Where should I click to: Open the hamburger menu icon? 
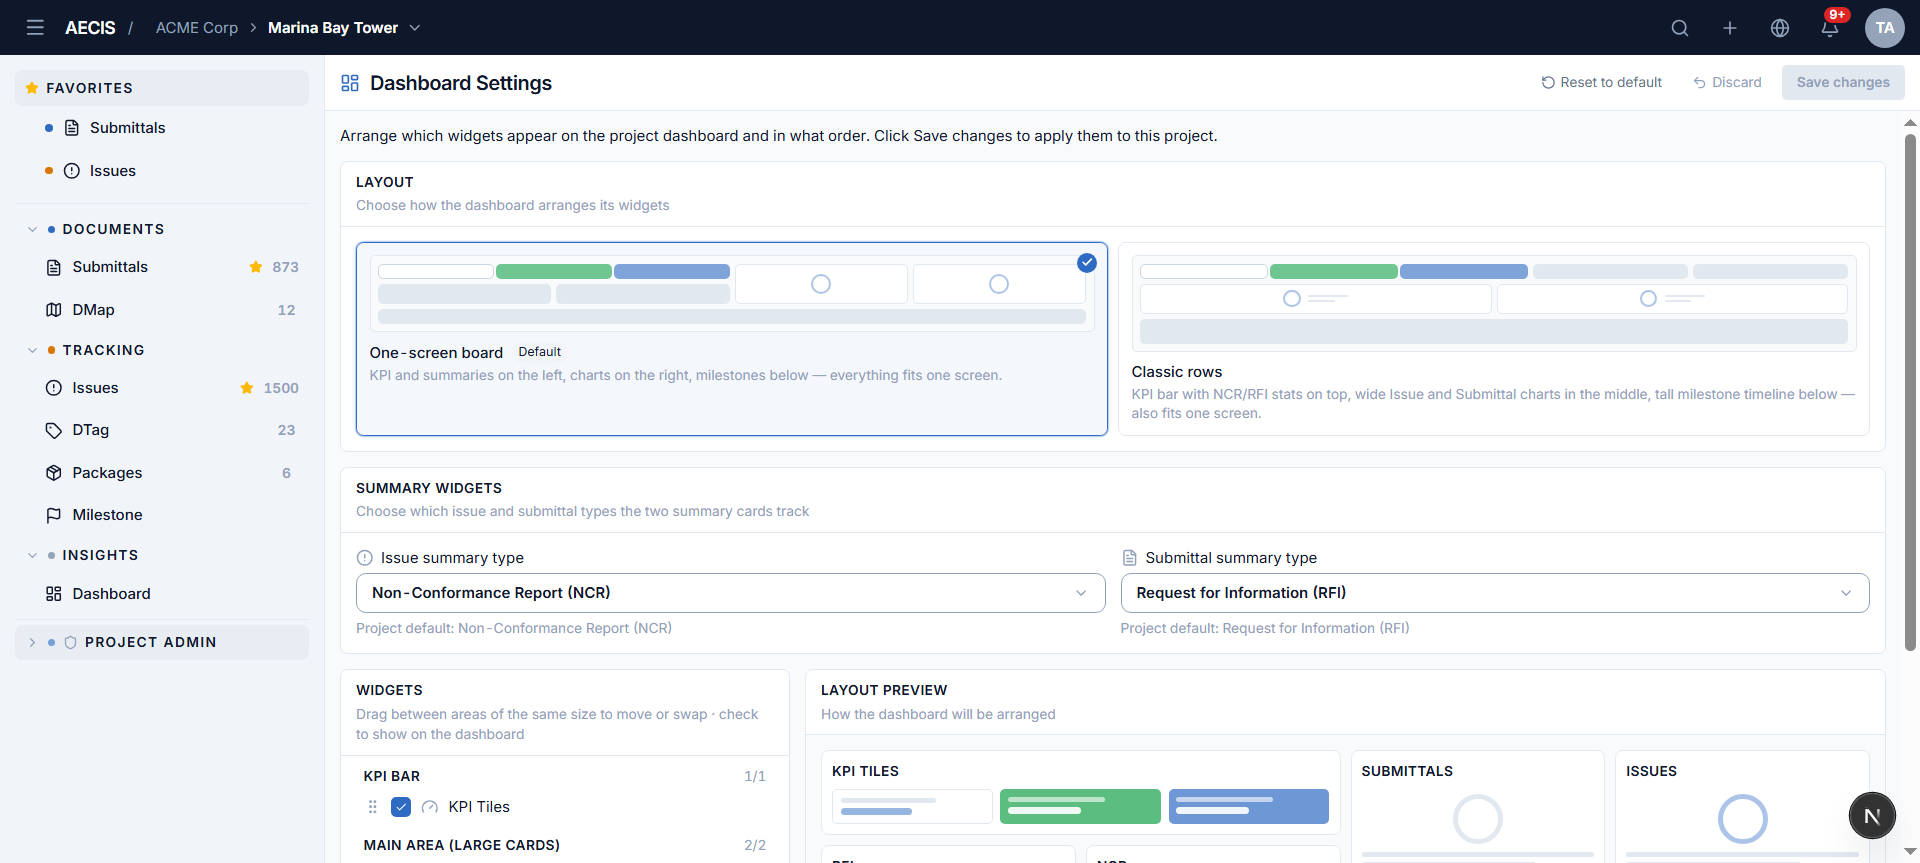35,27
